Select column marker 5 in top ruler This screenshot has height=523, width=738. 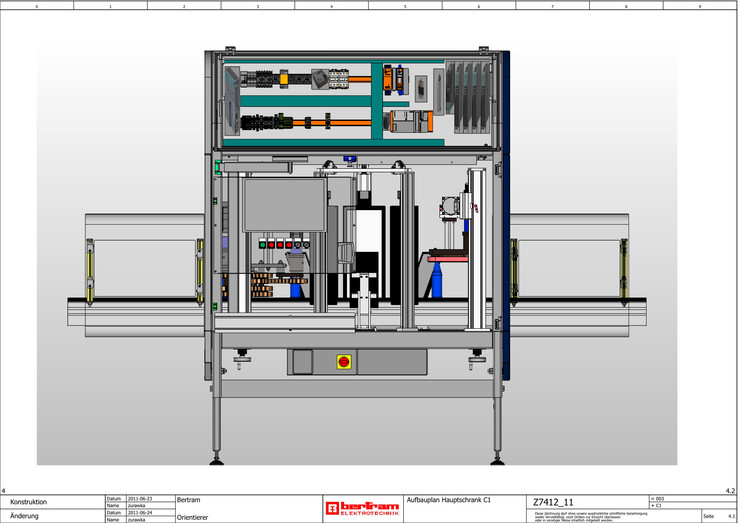pyautogui.click(x=405, y=6)
